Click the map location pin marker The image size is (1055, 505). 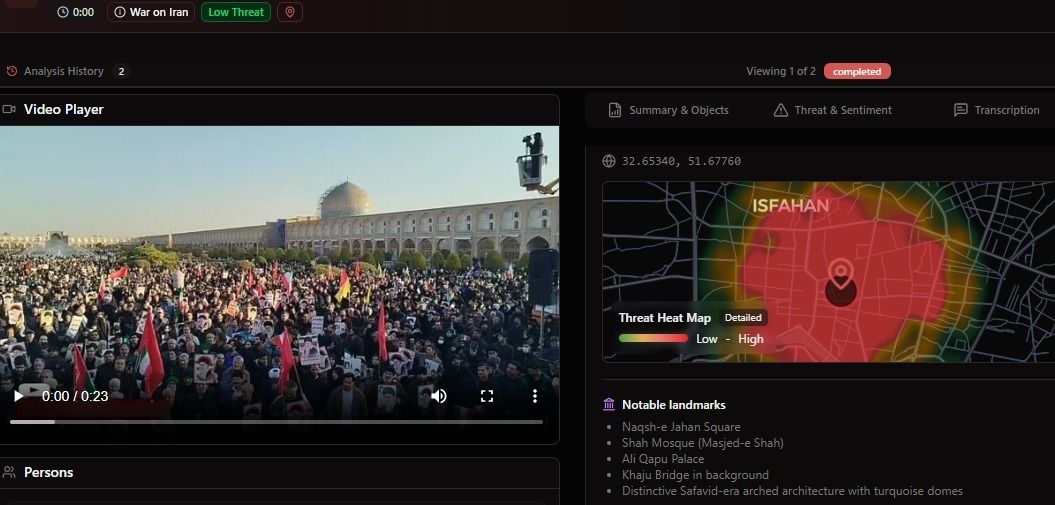(x=841, y=274)
